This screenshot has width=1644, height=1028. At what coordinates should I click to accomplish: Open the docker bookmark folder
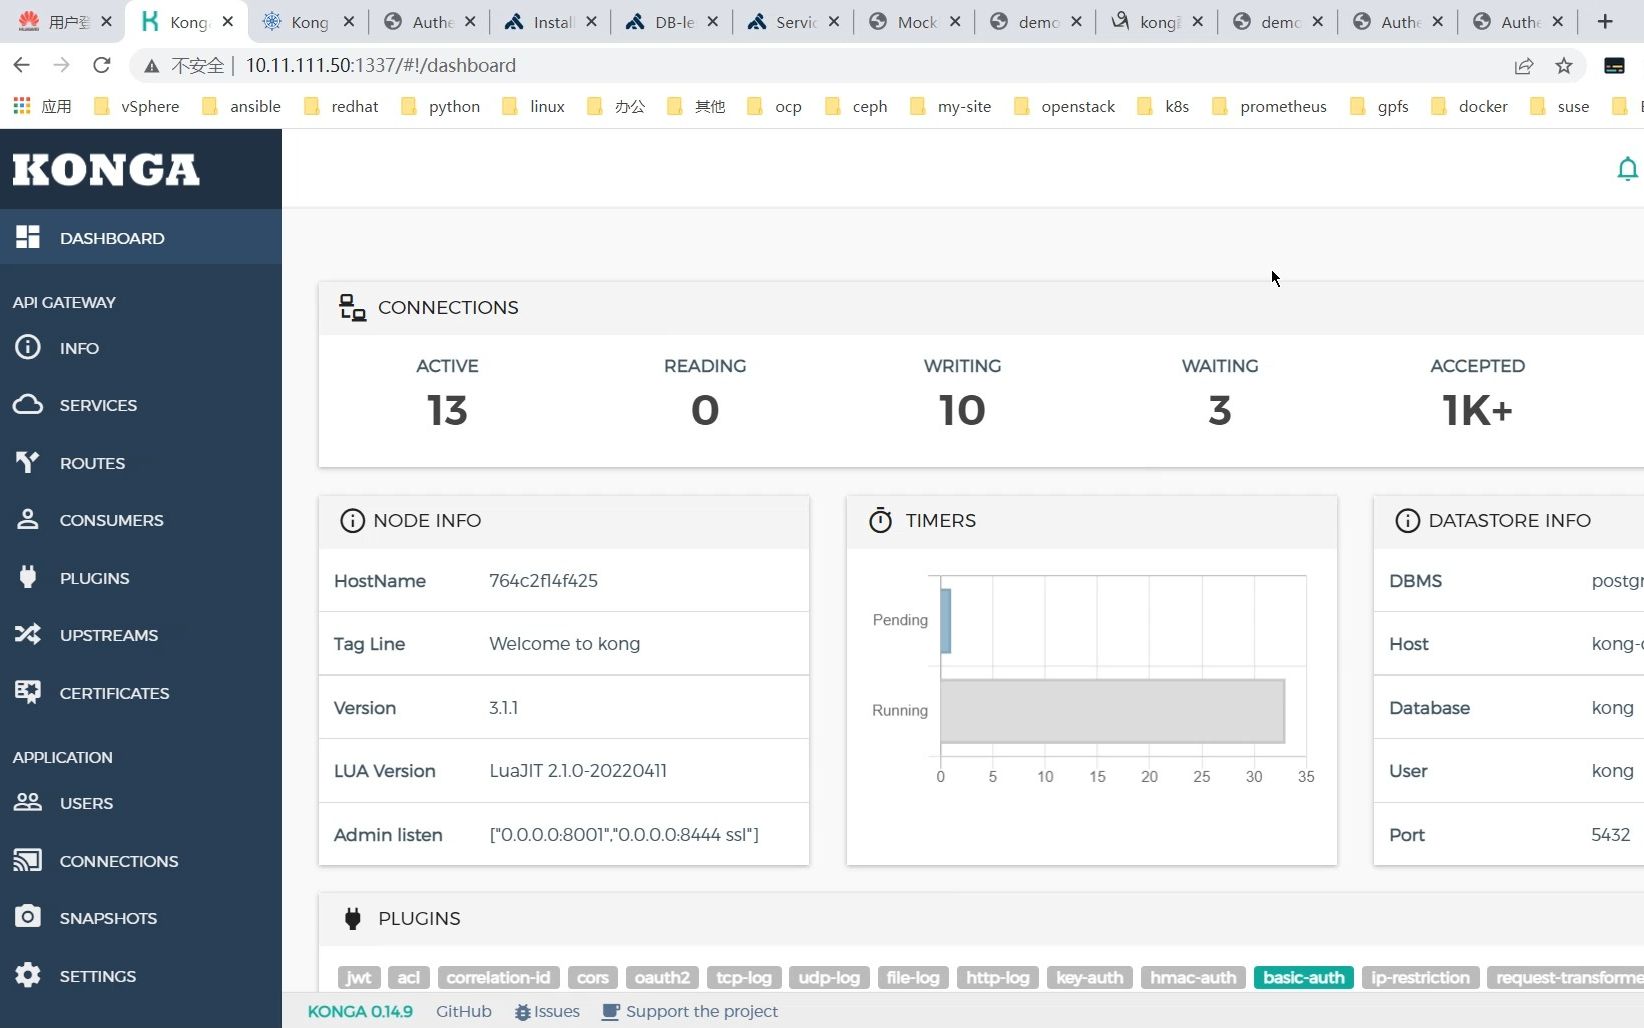(x=1470, y=106)
